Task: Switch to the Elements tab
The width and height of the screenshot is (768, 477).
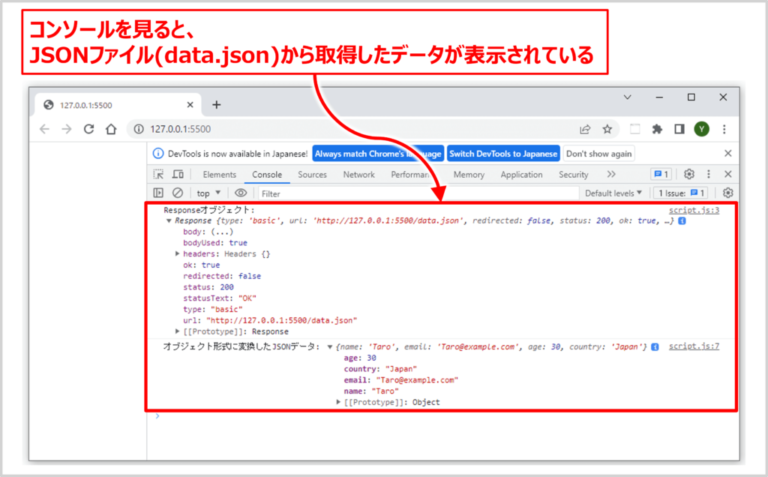Action: pos(219,174)
